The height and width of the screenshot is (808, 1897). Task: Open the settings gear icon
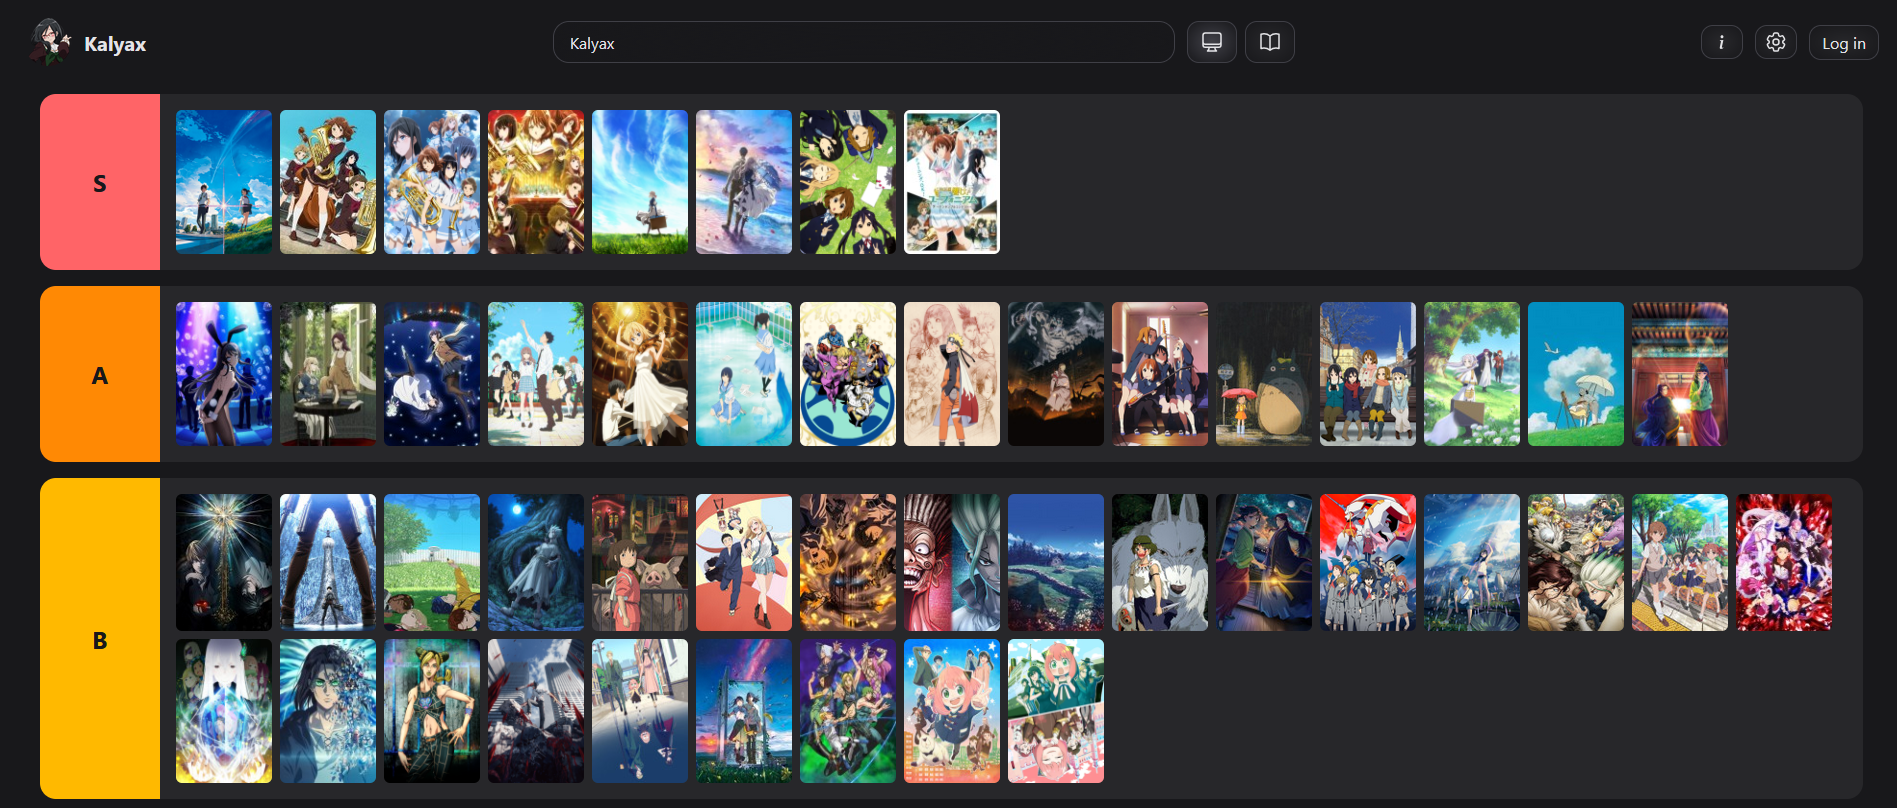click(1775, 42)
